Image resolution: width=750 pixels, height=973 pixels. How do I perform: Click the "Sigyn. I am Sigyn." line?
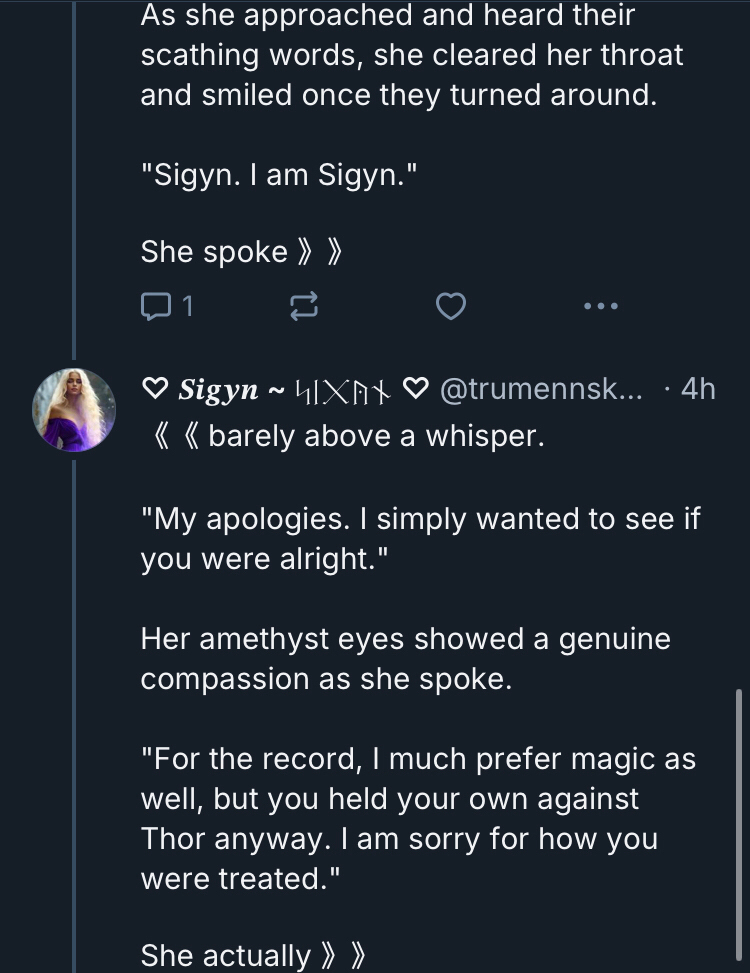(277, 176)
